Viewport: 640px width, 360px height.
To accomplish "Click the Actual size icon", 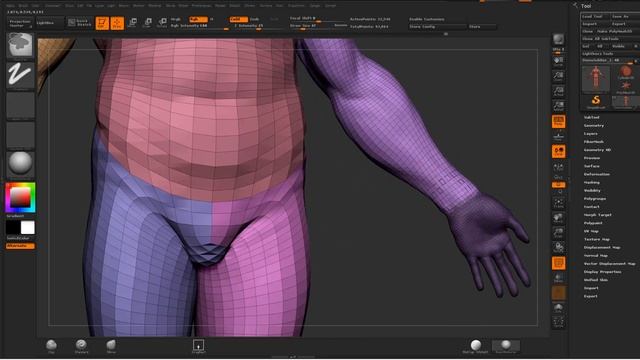I will [x=558, y=91].
